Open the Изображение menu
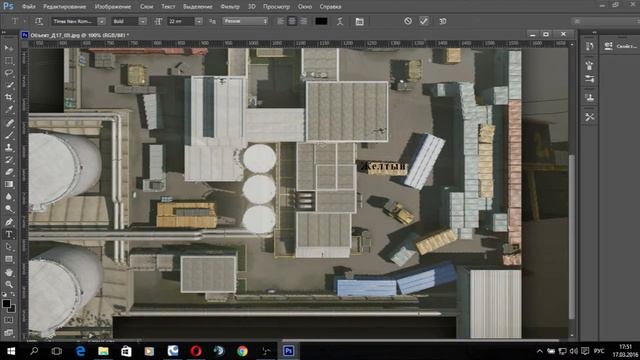Viewport: 640px width, 360px height. click(x=113, y=7)
